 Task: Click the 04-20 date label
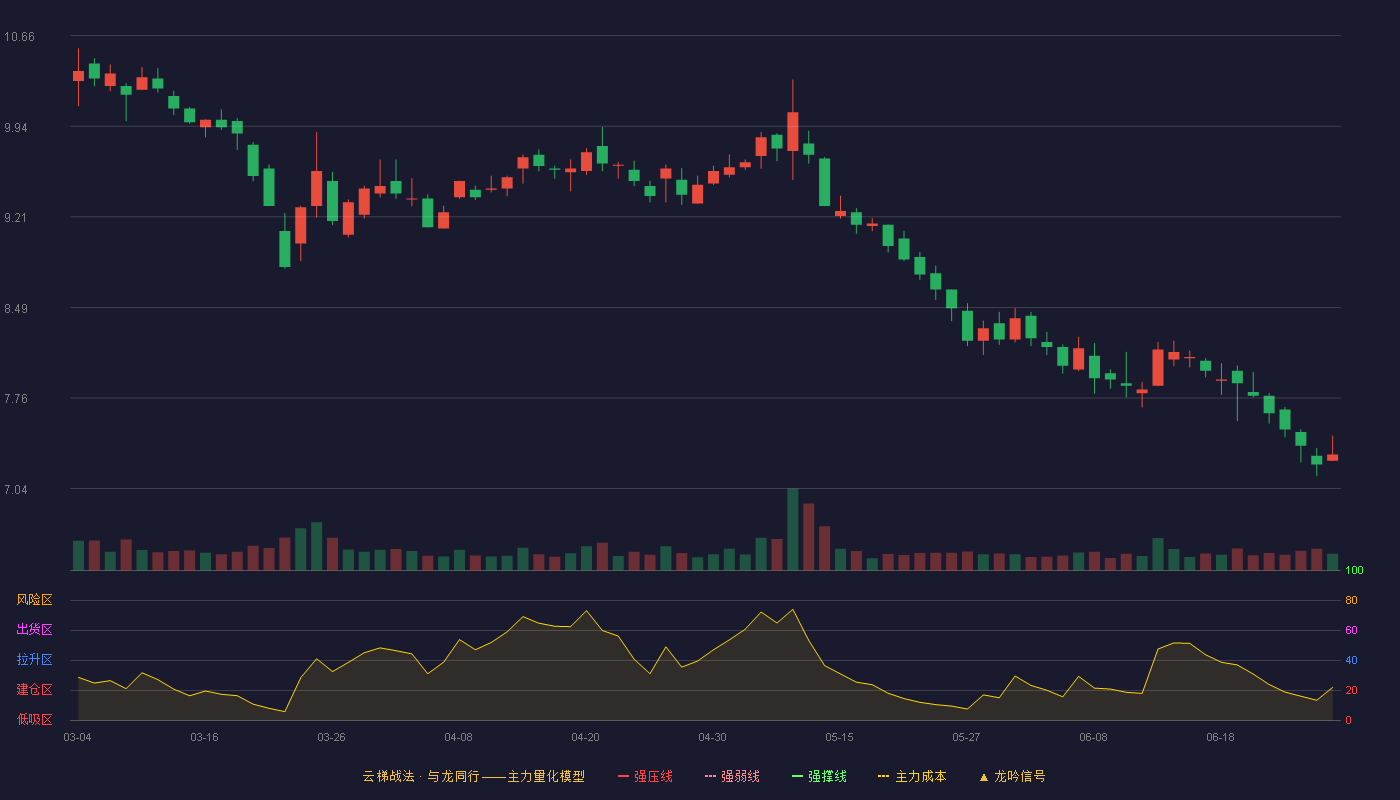pos(585,737)
